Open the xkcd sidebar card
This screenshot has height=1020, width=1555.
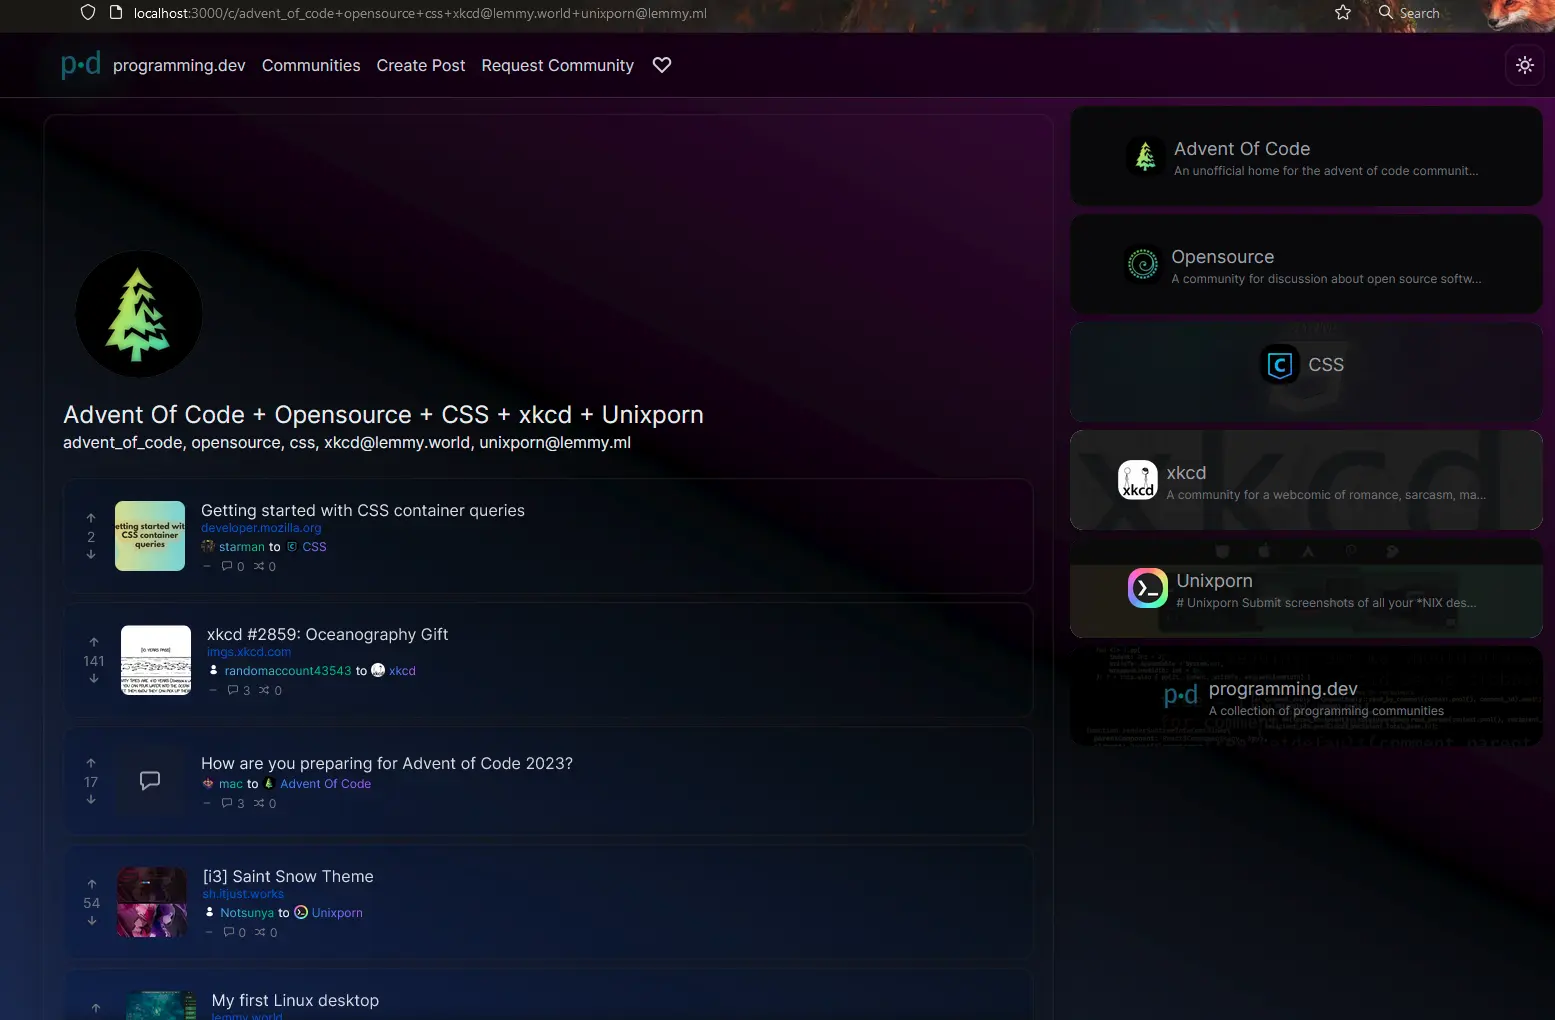(x=1306, y=480)
